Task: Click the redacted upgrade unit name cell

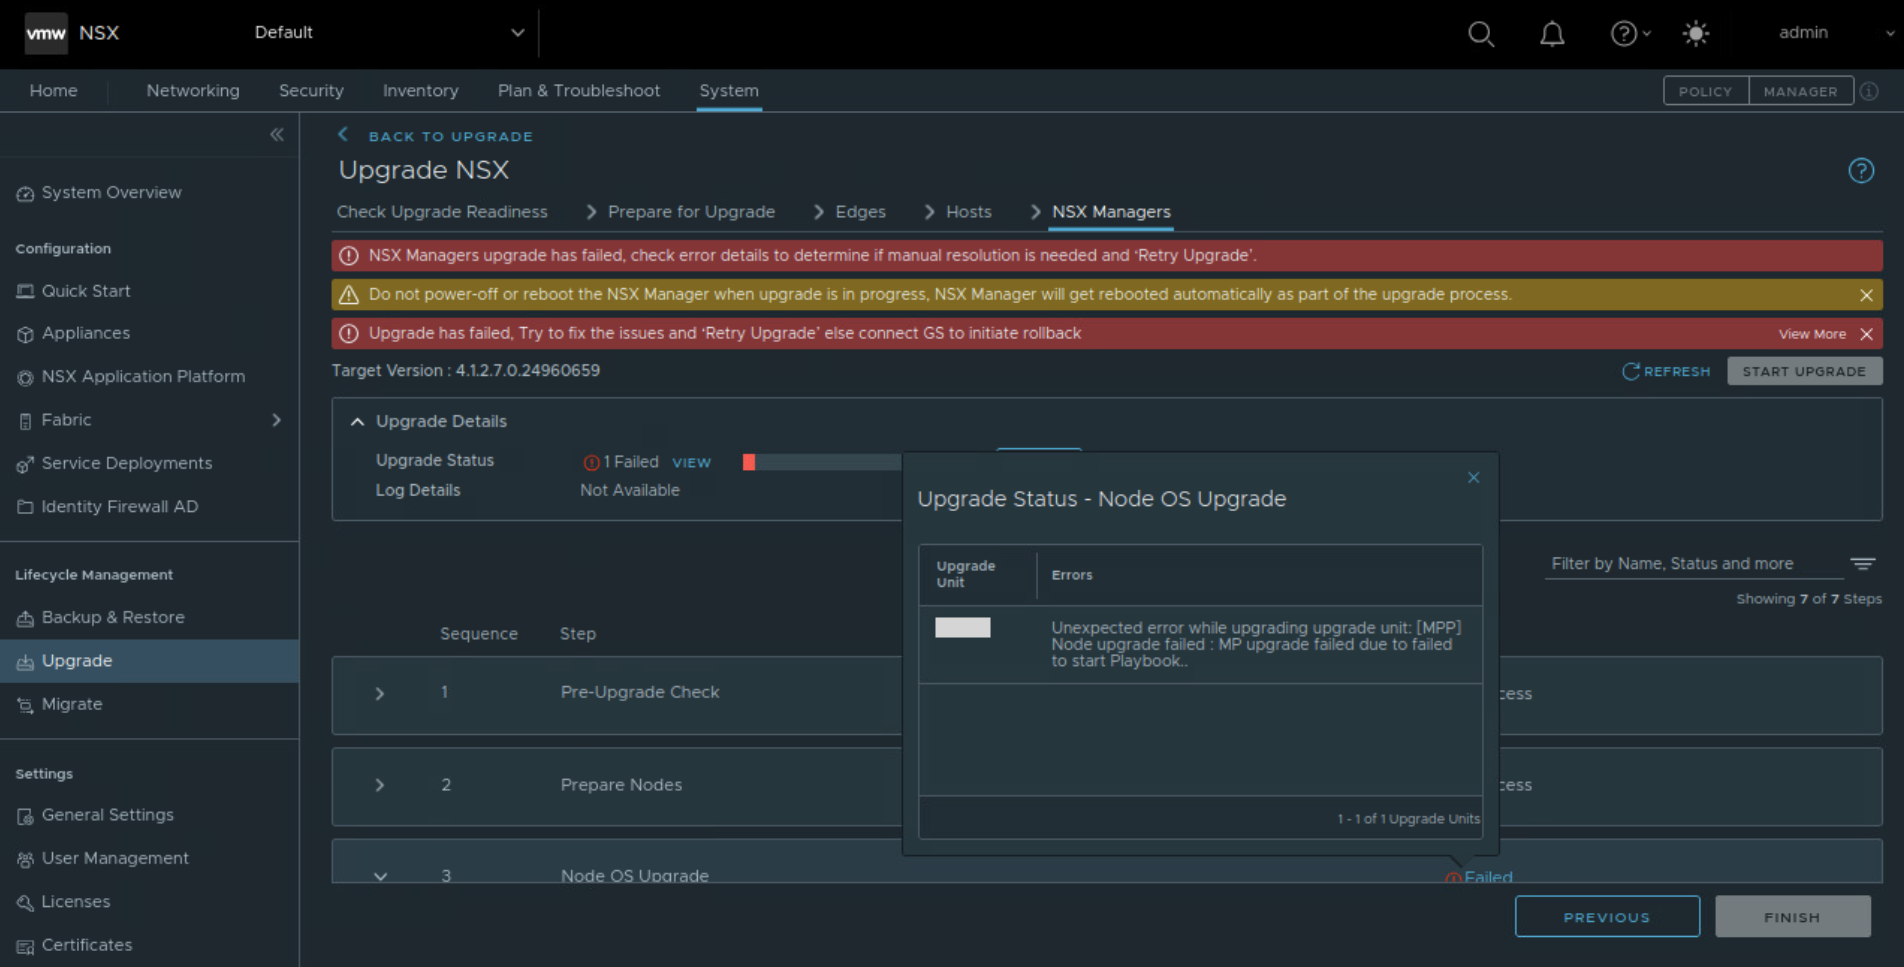Action: [x=962, y=627]
